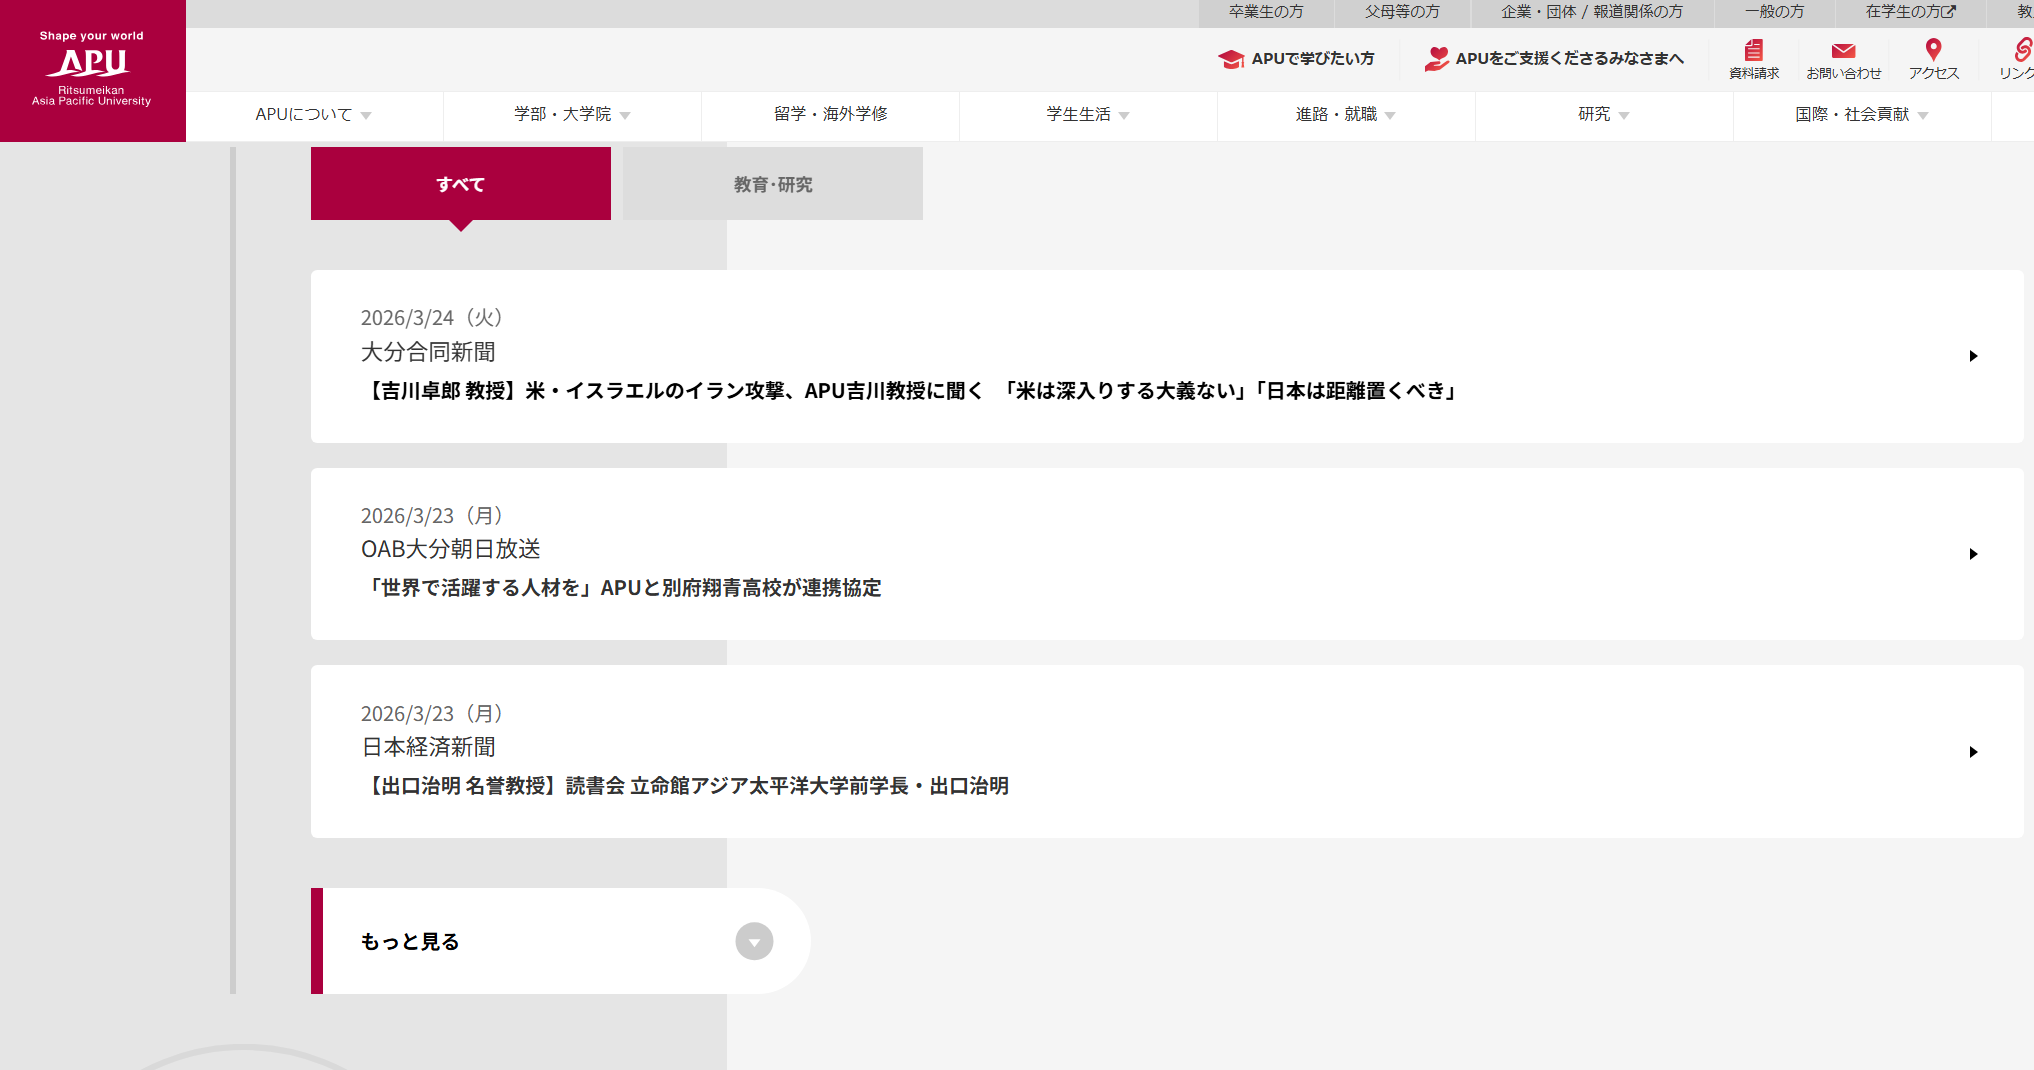Open the アクセス map pin icon
Image resolution: width=2034 pixels, height=1070 pixels.
click(1933, 50)
